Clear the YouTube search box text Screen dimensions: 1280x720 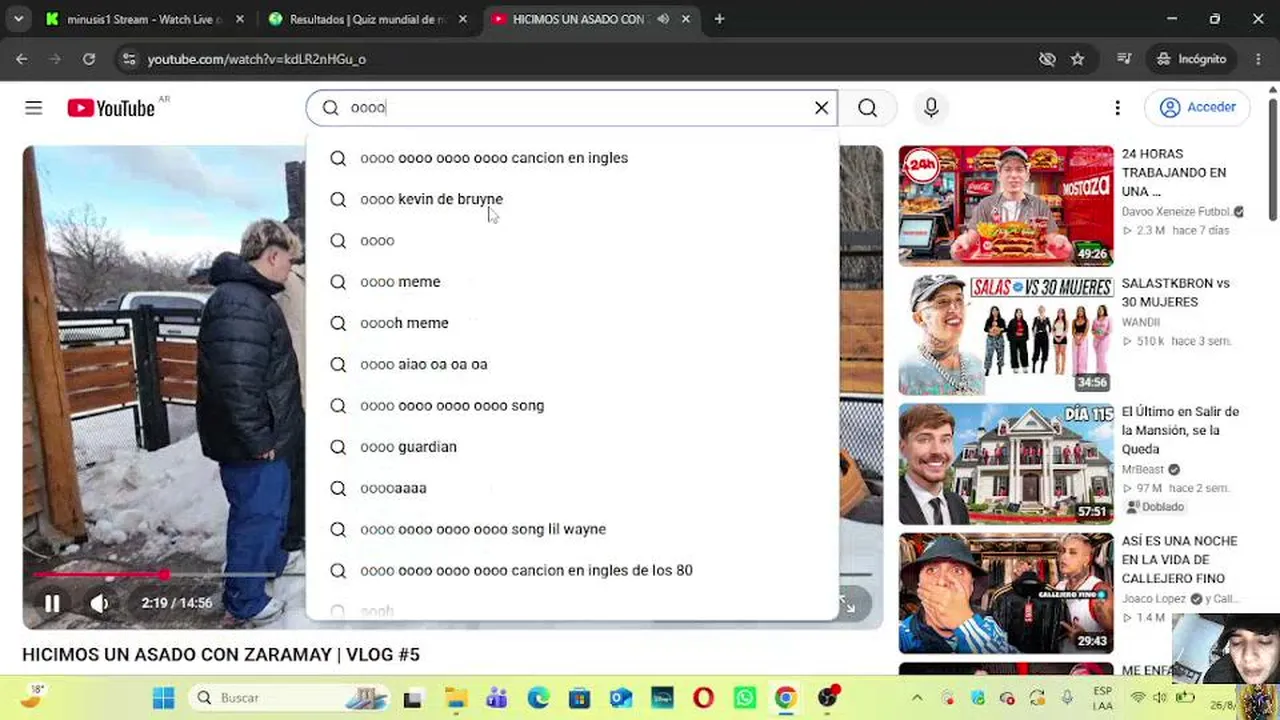[821, 108]
